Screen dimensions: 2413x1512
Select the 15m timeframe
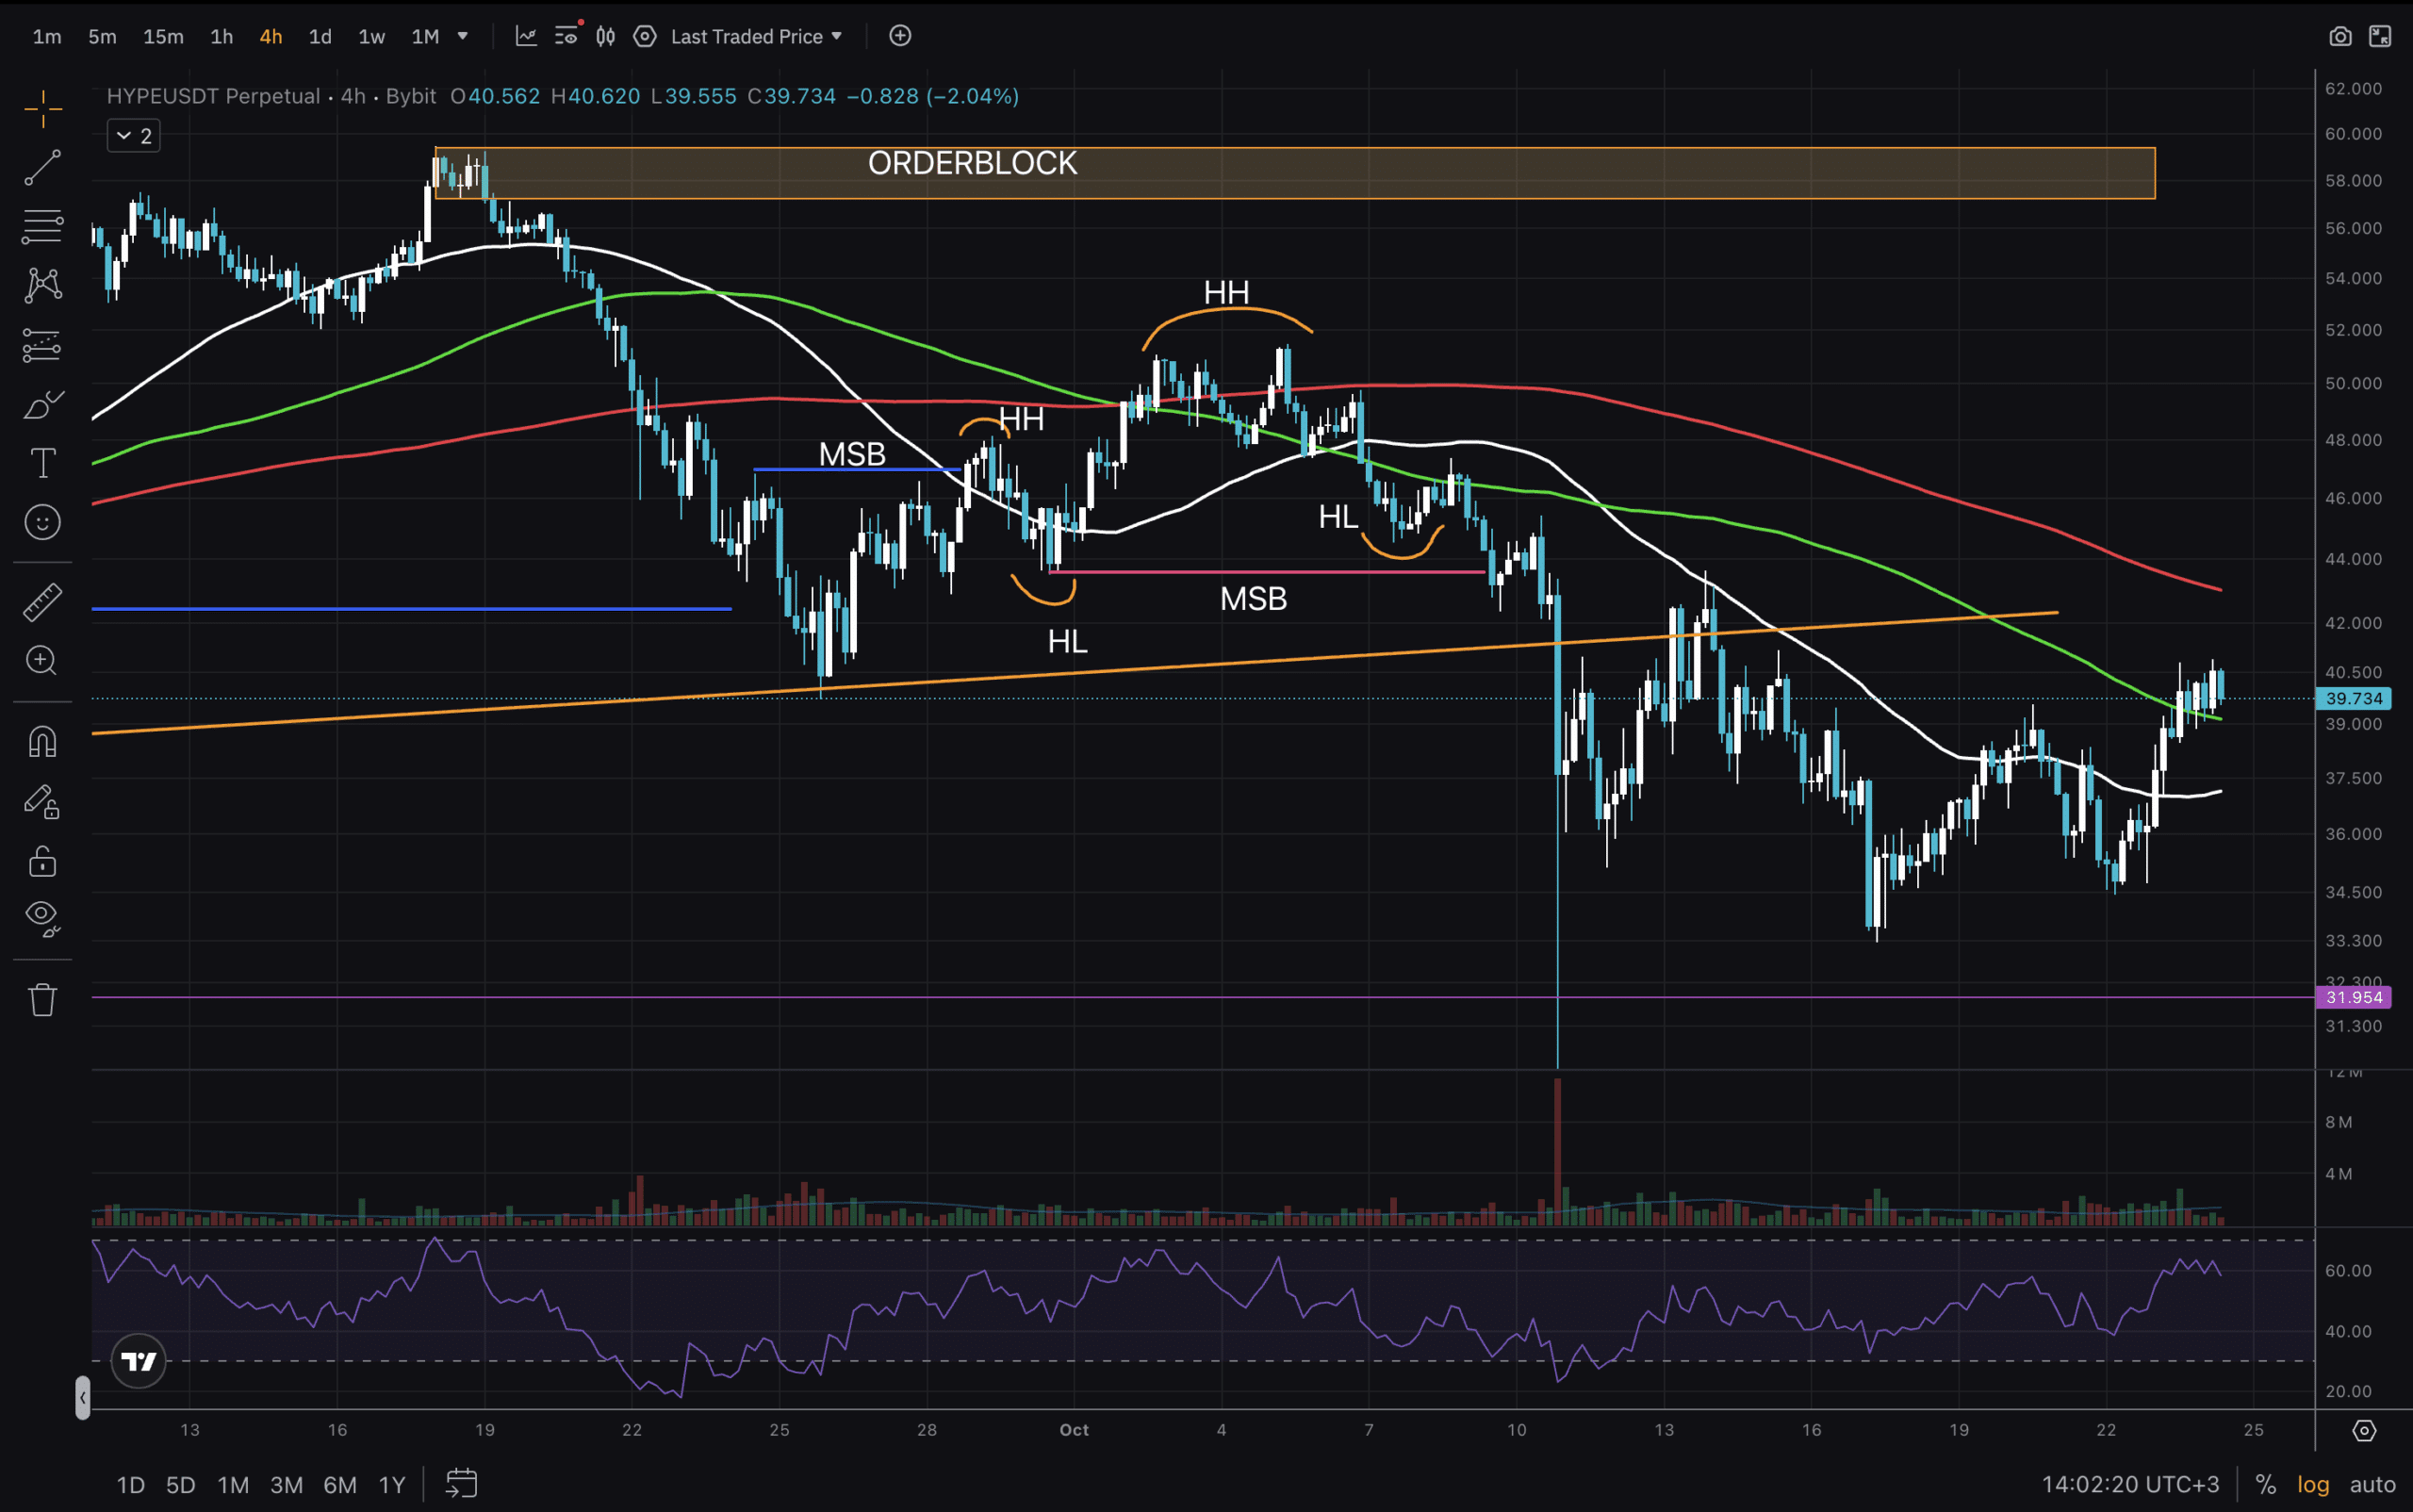163,37
